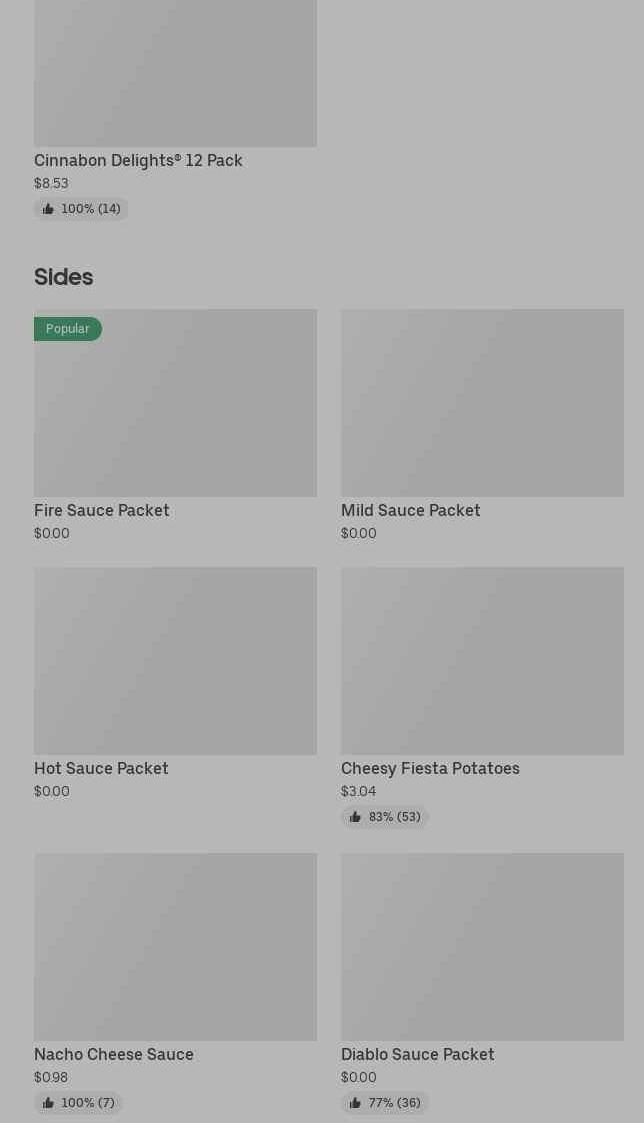Click thumbs-up icon under Cinnabon Delights
The height and width of the screenshot is (1123, 644).
coord(48,209)
